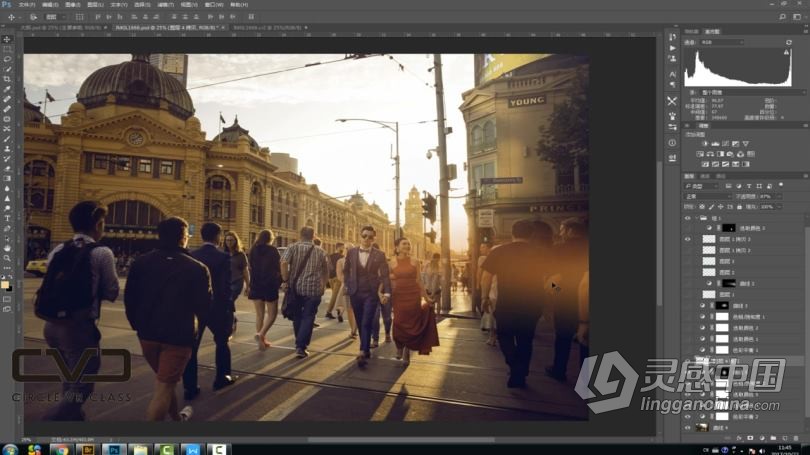
Task: Open the 文件(F) menu
Action: click(26, 5)
